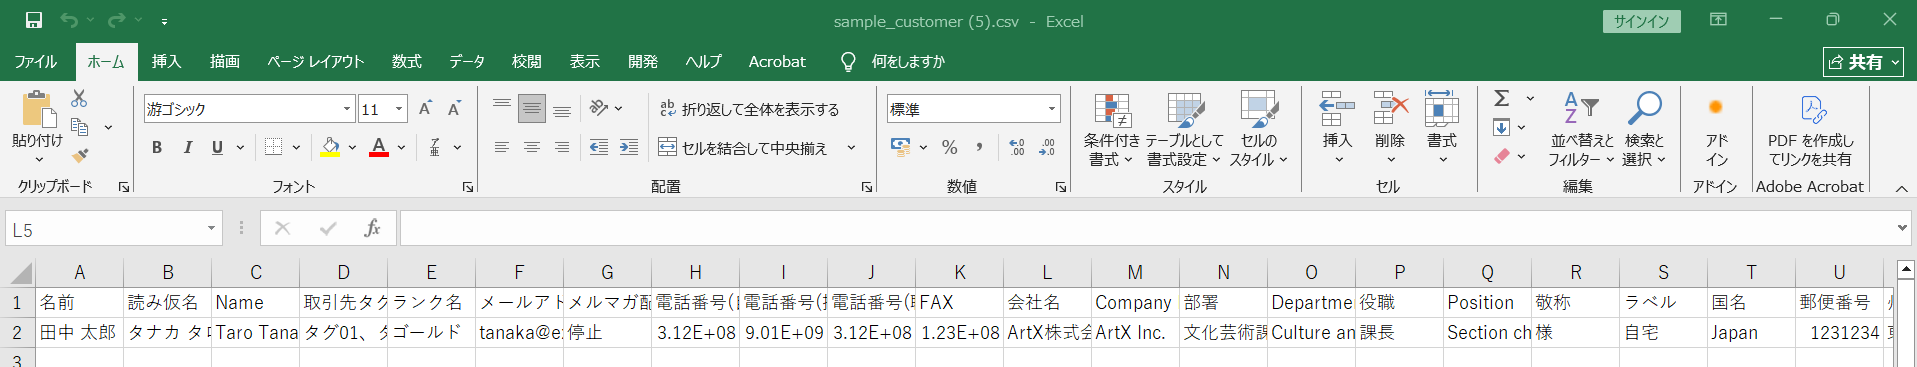
Task: Open セルのスタイル cell styles
Action: click(1258, 129)
